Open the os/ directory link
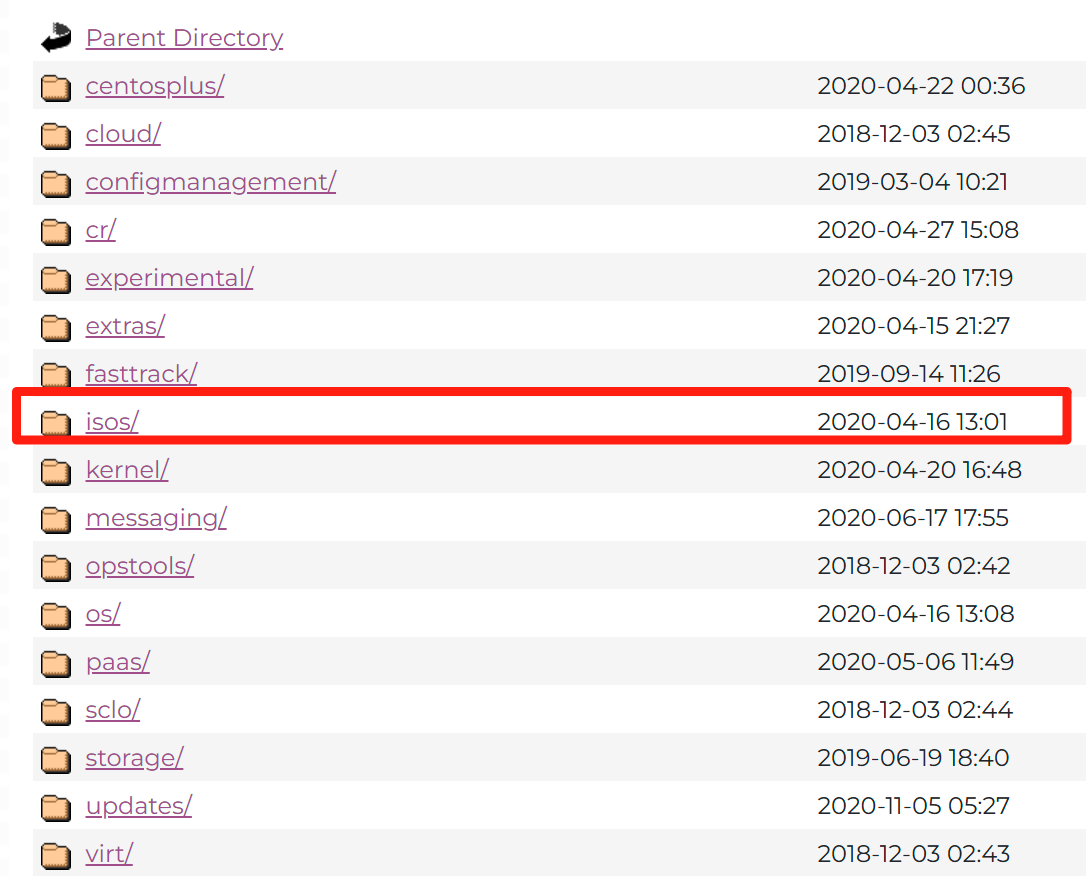Screen dimensions: 1086x876 click(x=103, y=614)
